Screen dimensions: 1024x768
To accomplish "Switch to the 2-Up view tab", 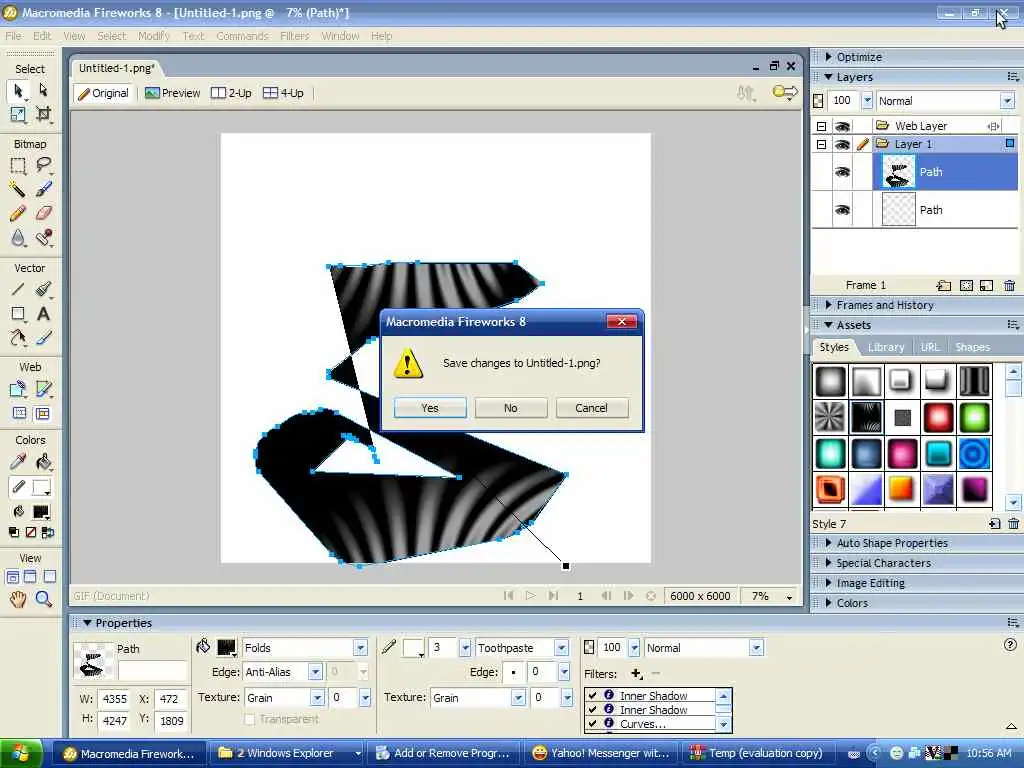I will (231, 93).
